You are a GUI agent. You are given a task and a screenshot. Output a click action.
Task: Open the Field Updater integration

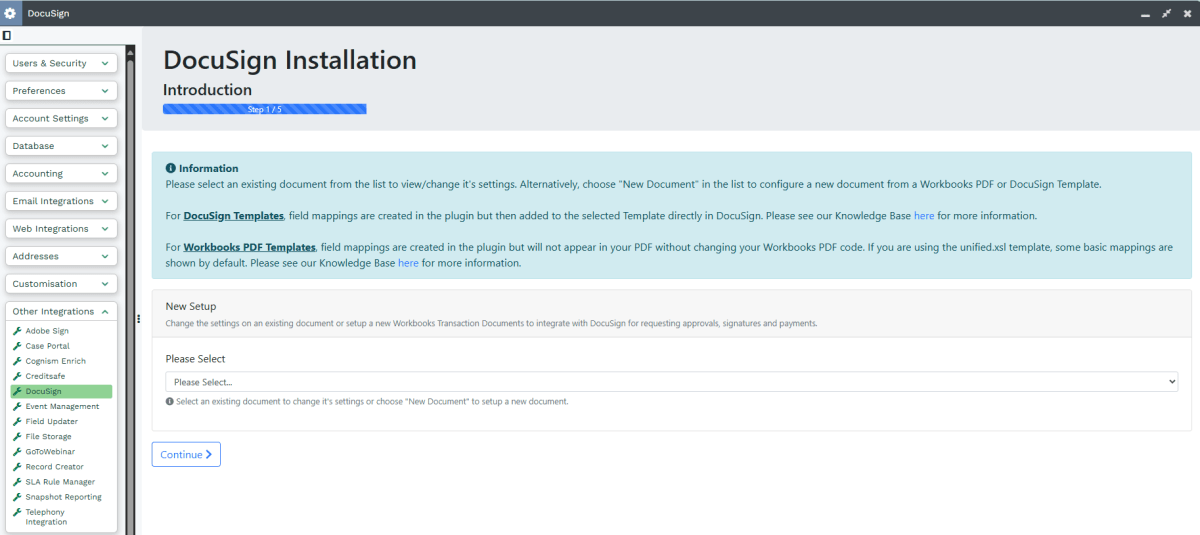click(x=51, y=422)
